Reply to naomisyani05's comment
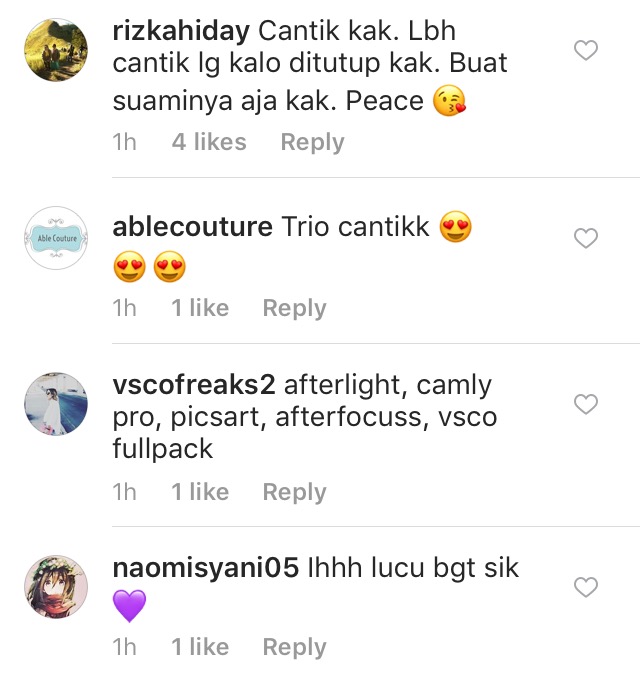640x674 pixels. [294, 647]
